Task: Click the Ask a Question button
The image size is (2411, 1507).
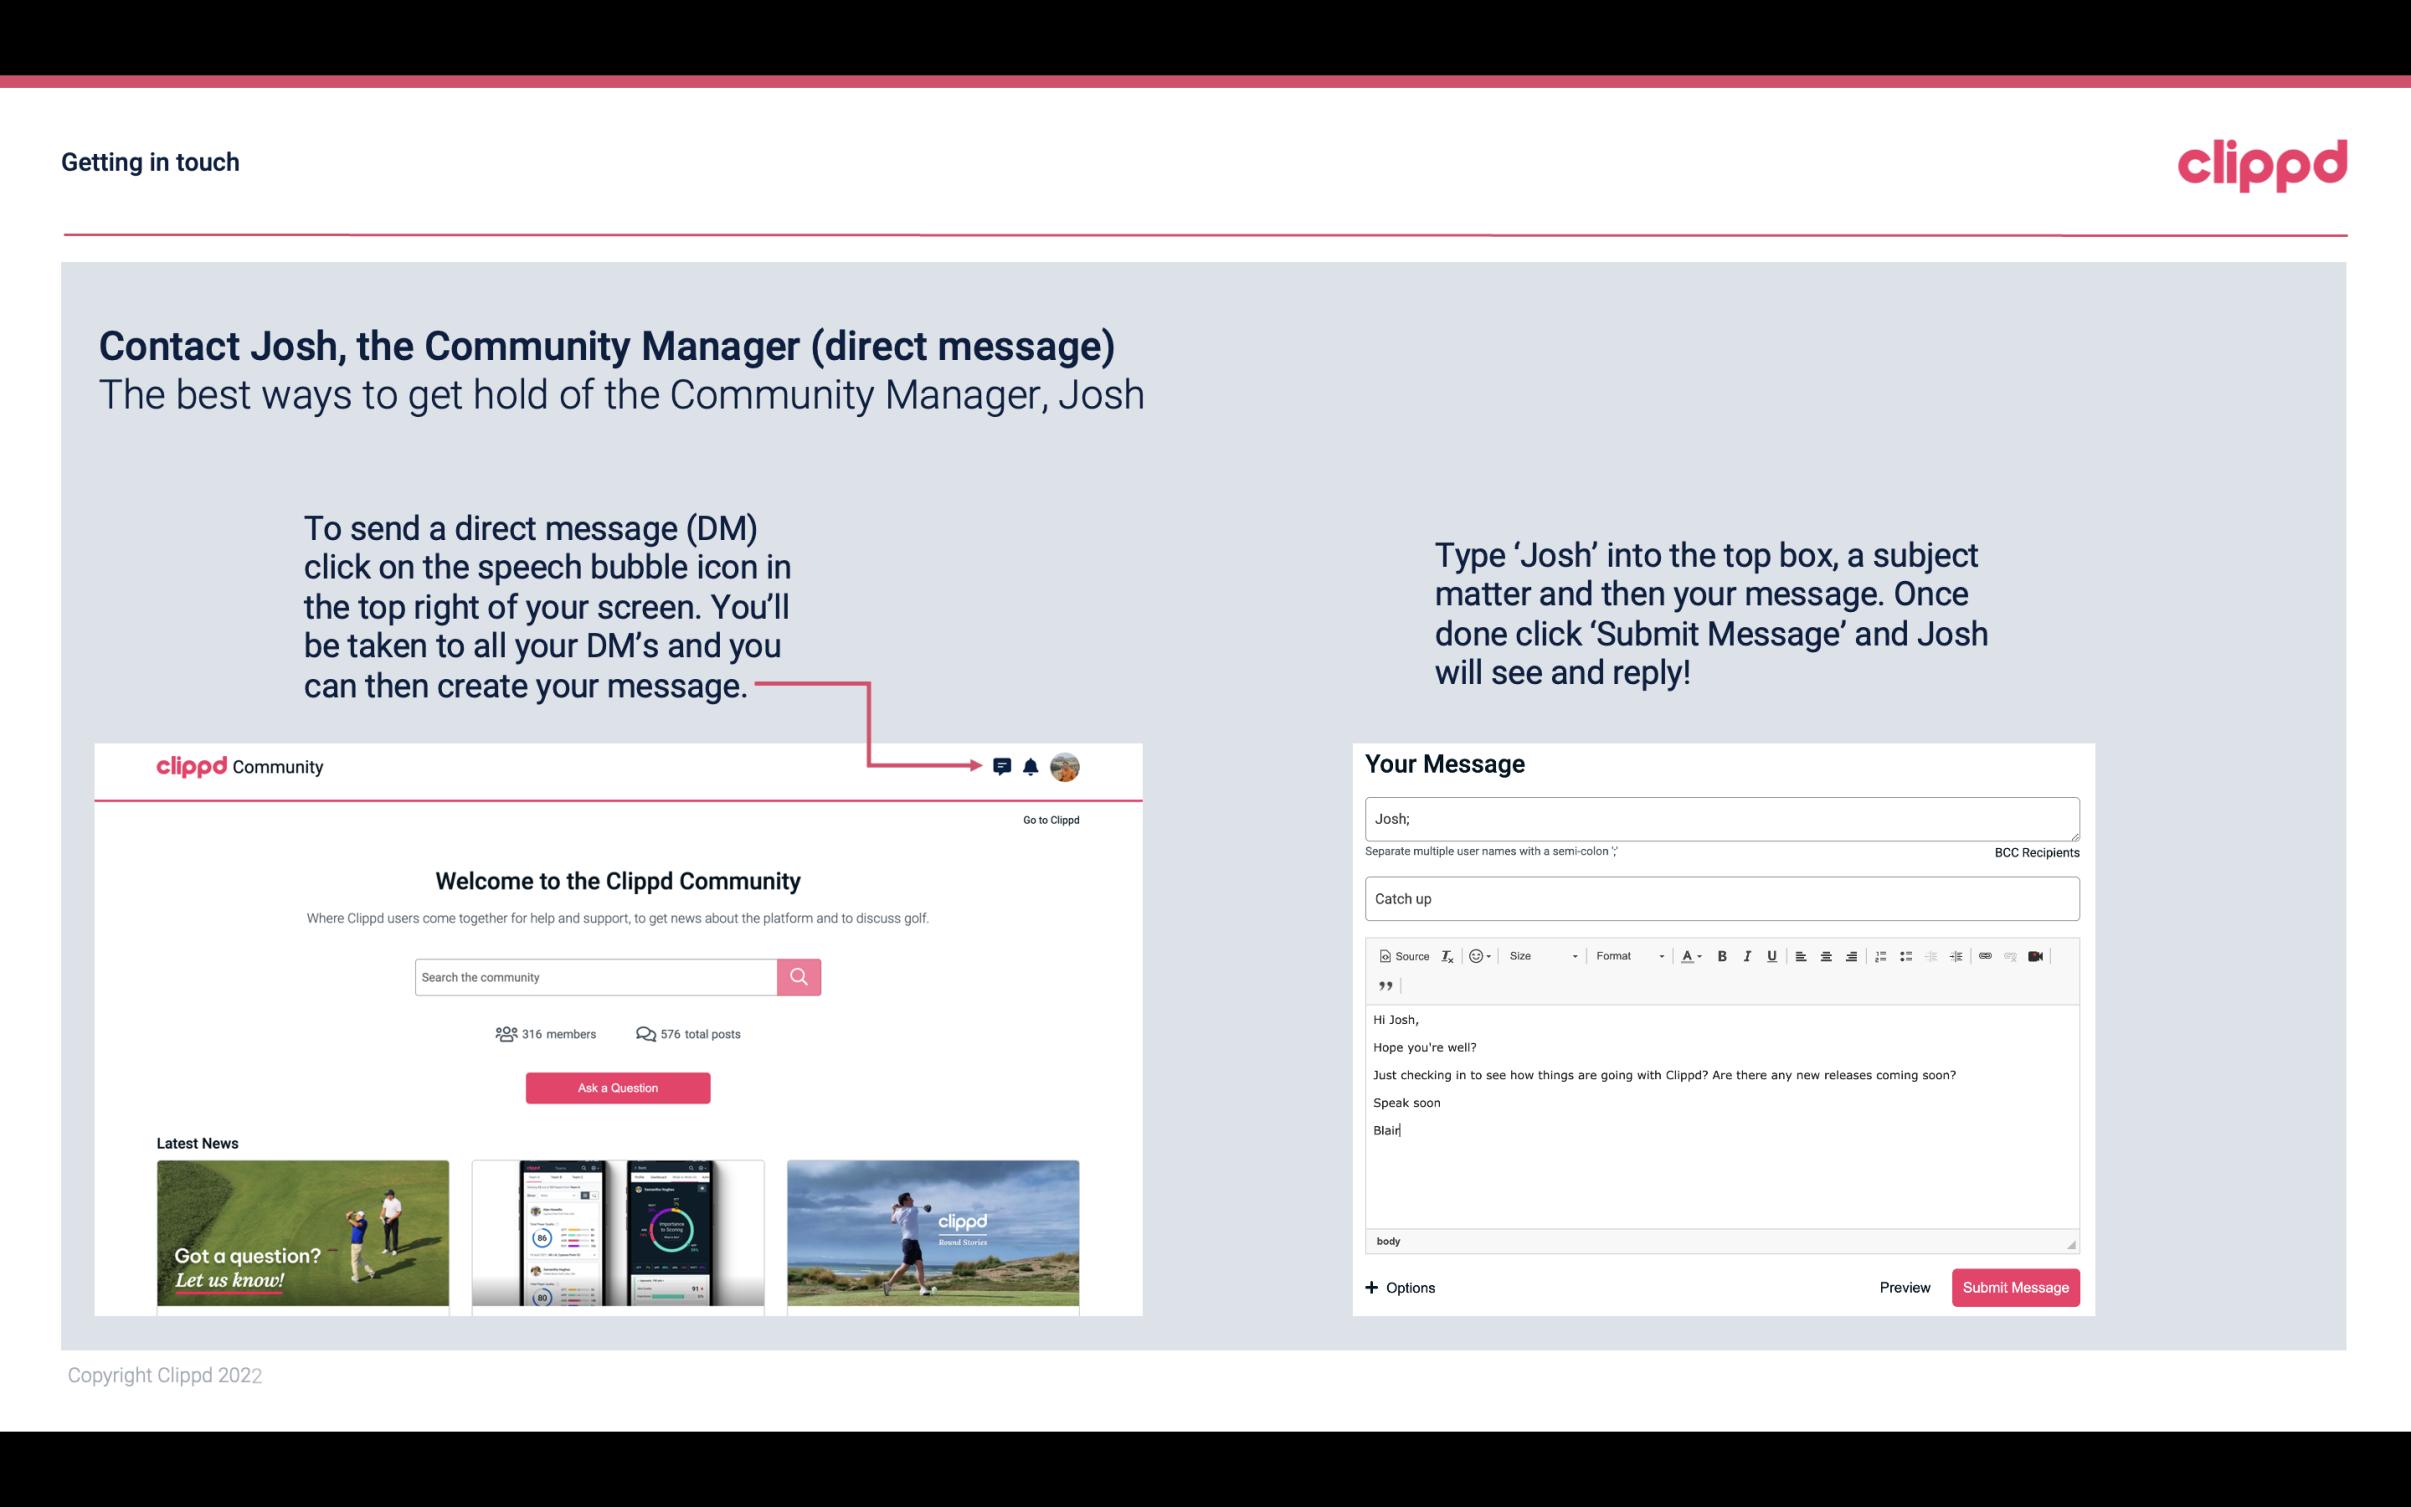Action: click(x=616, y=1085)
